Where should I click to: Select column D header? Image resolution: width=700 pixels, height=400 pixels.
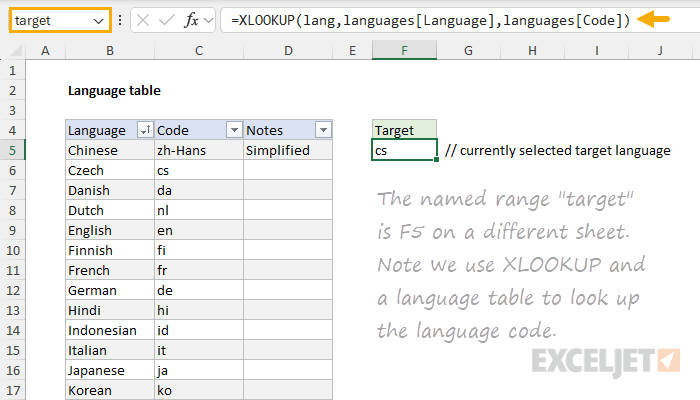(x=288, y=50)
